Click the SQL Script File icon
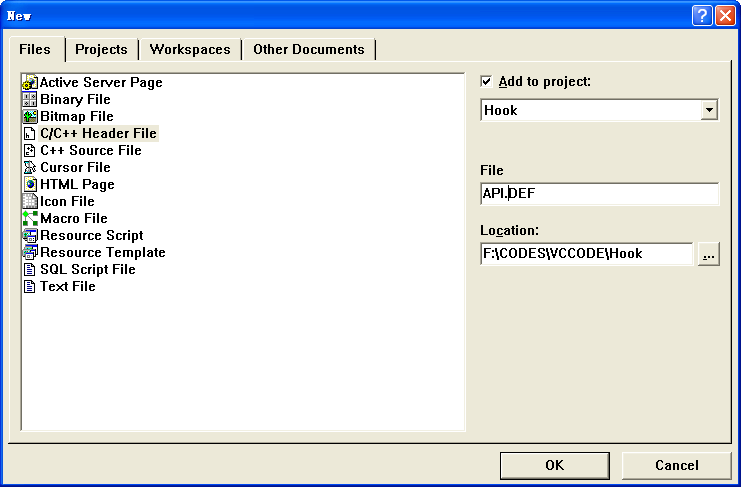 30,269
